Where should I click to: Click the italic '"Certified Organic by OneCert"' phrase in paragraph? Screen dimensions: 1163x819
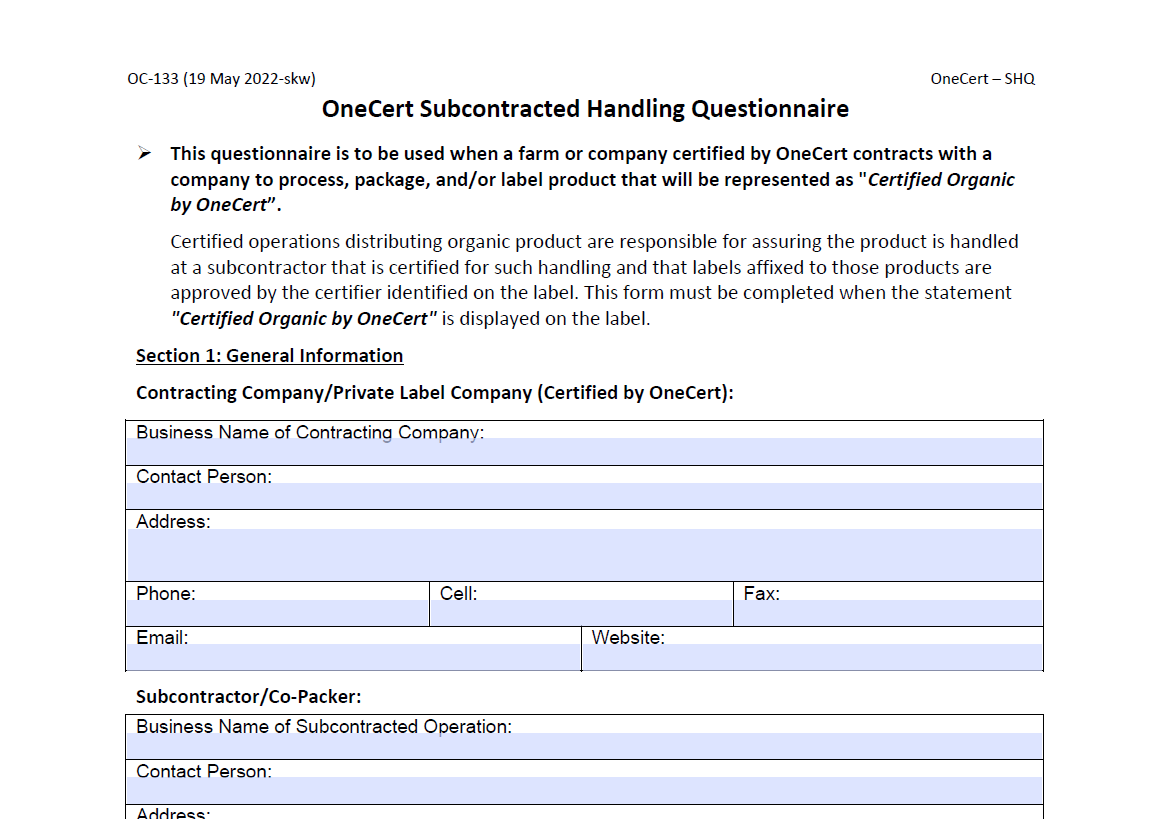[303, 319]
